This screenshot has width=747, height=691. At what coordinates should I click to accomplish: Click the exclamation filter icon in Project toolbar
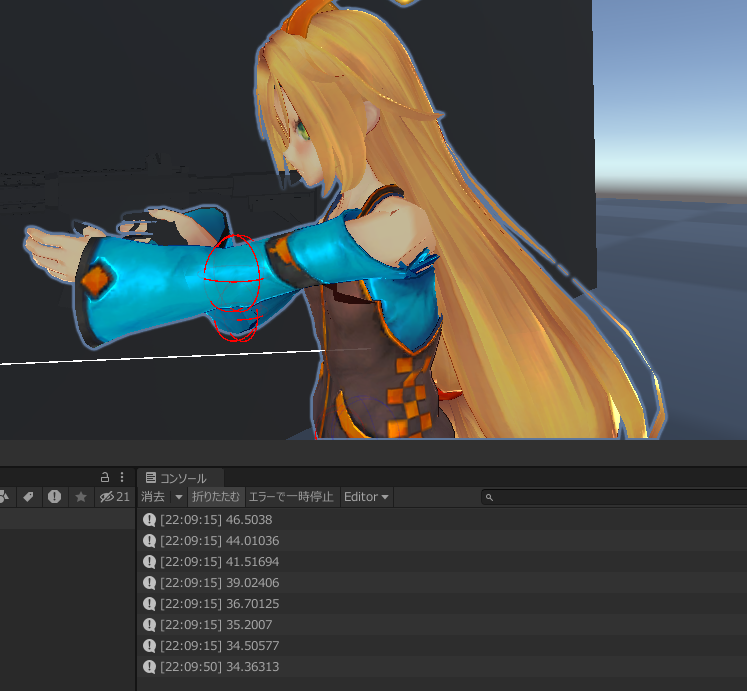(x=54, y=497)
